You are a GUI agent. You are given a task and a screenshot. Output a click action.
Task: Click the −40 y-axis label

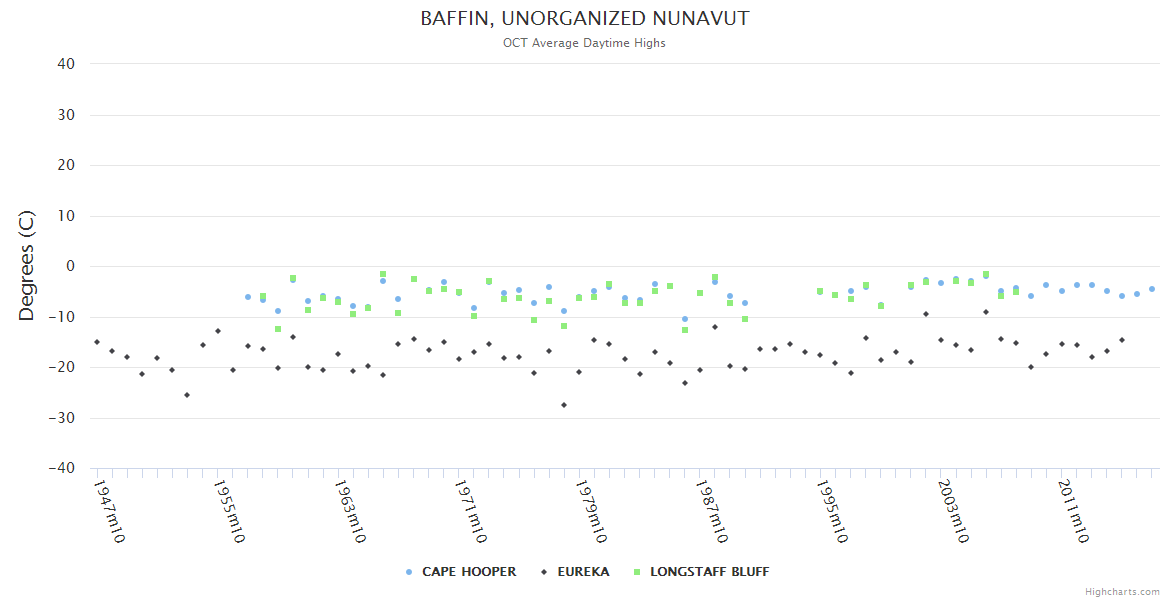[62, 468]
